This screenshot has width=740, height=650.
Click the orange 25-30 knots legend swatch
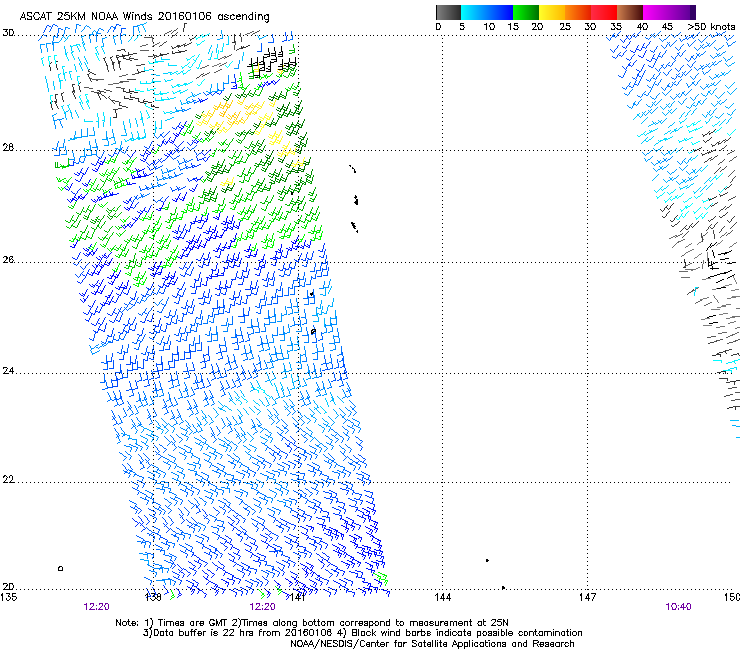click(578, 12)
